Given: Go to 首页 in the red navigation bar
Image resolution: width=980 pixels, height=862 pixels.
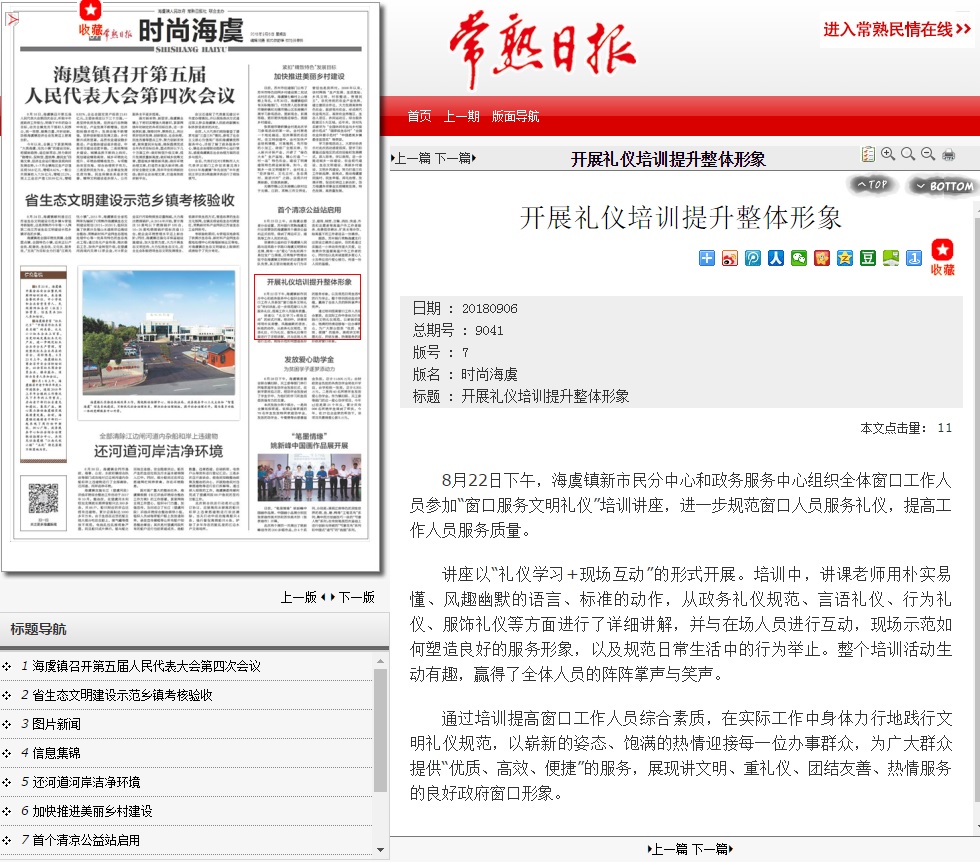Looking at the screenshot, I should (419, 116).
